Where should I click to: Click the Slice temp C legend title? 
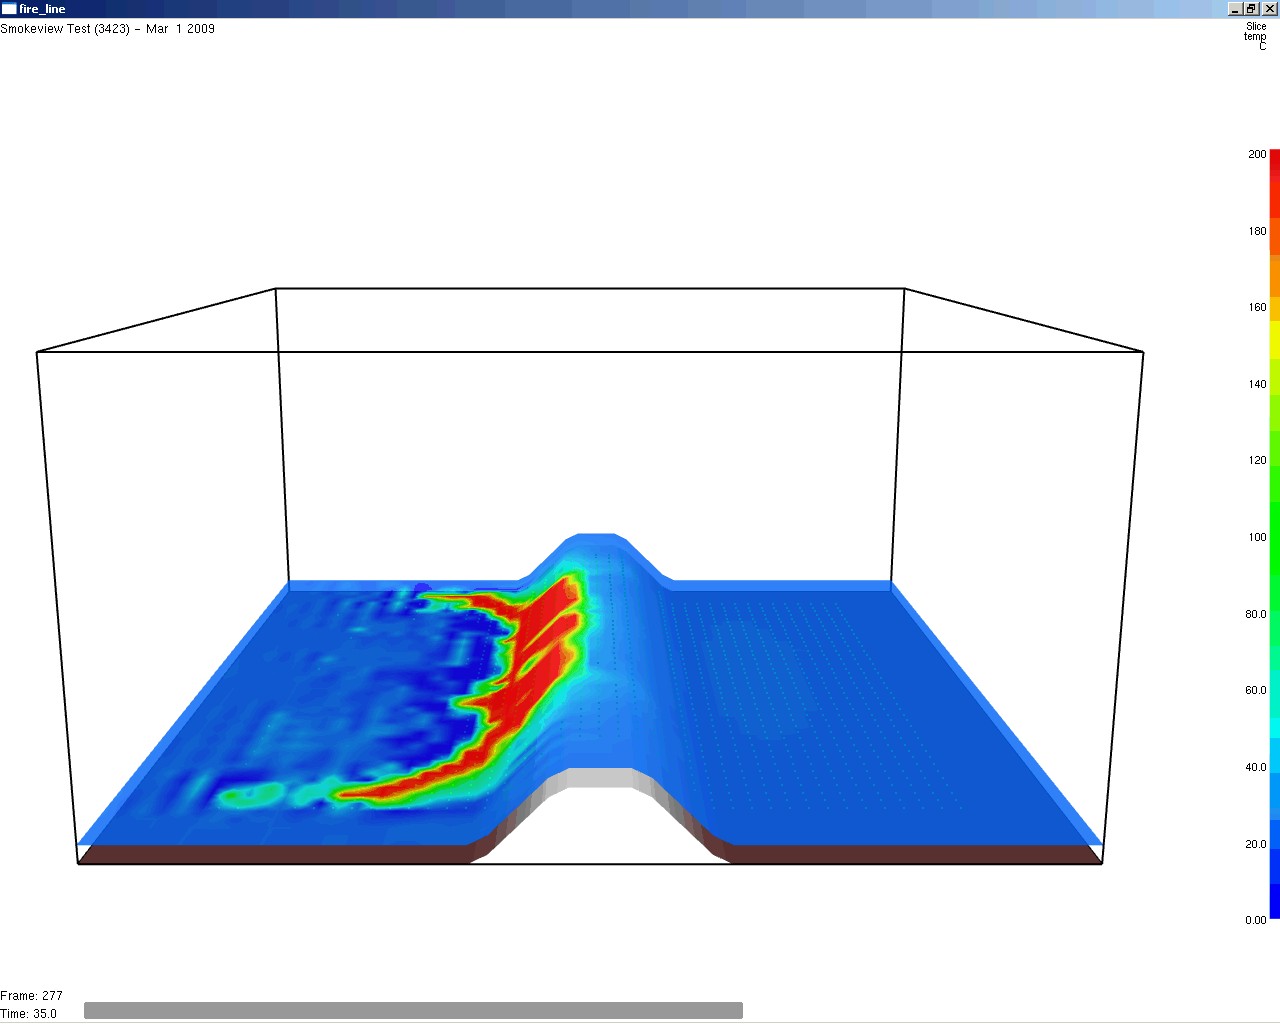[1255, 36]
